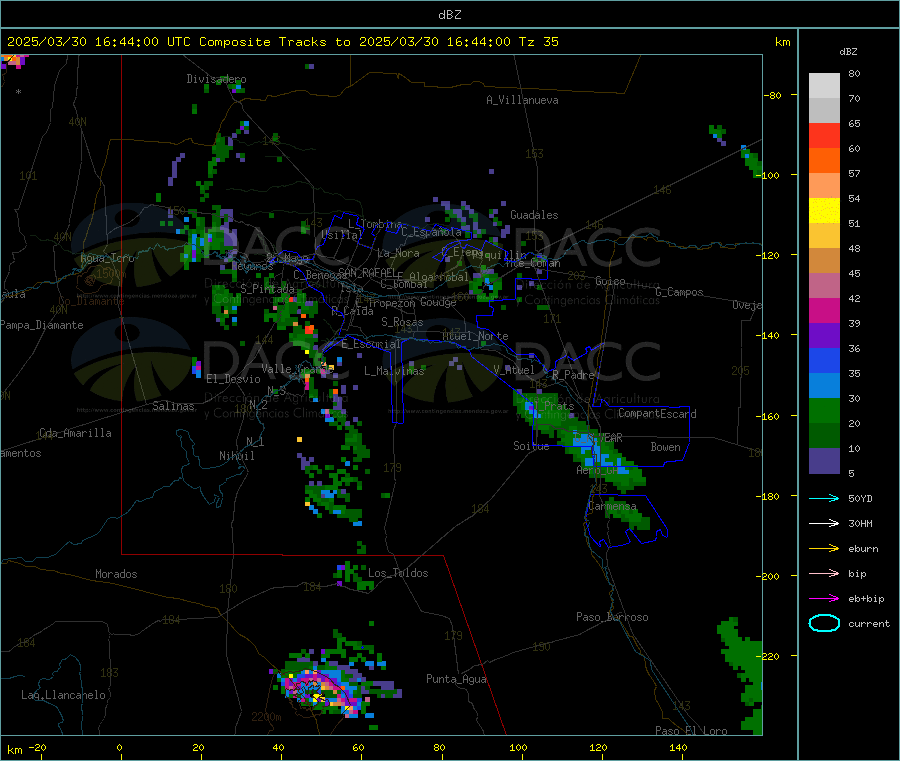The height and width of the screenshot is (761, 900).
Task: Click the cyan 50YD arrow in legend
Action: [x=824, y=498]
